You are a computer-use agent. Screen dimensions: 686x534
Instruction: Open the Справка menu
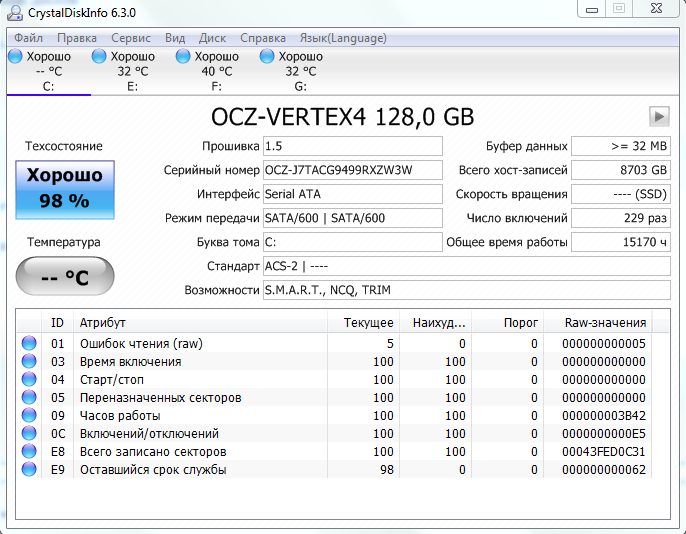[x=263, y=38]
